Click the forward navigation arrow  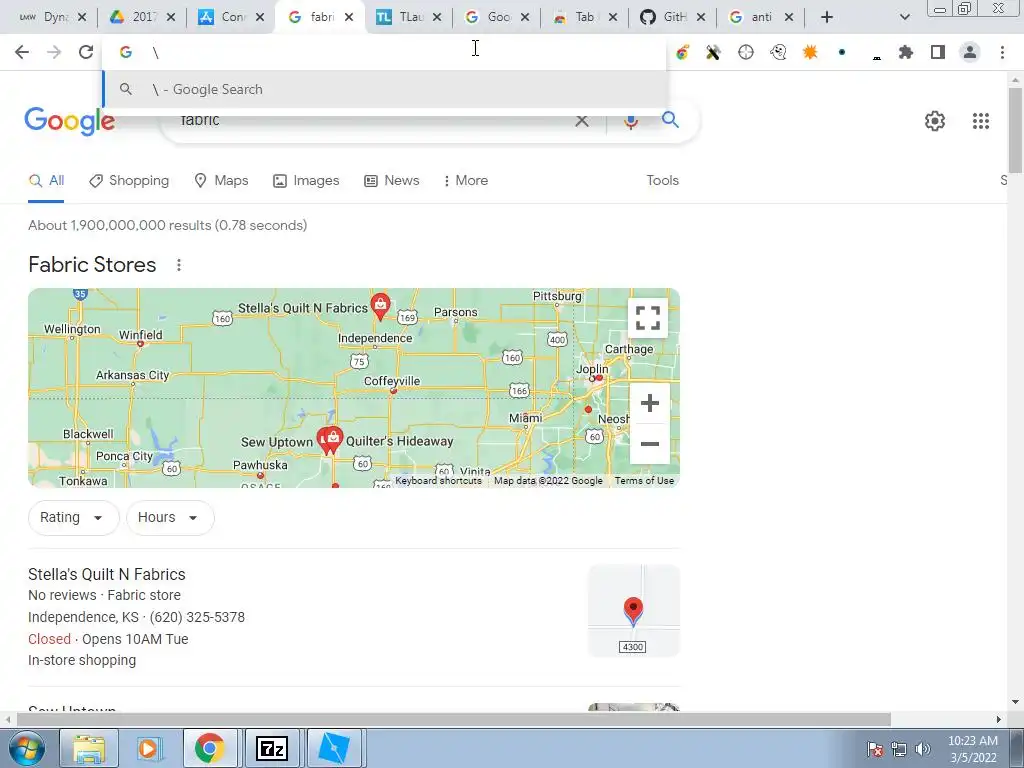pyautogui.click(x=54, y=52)
